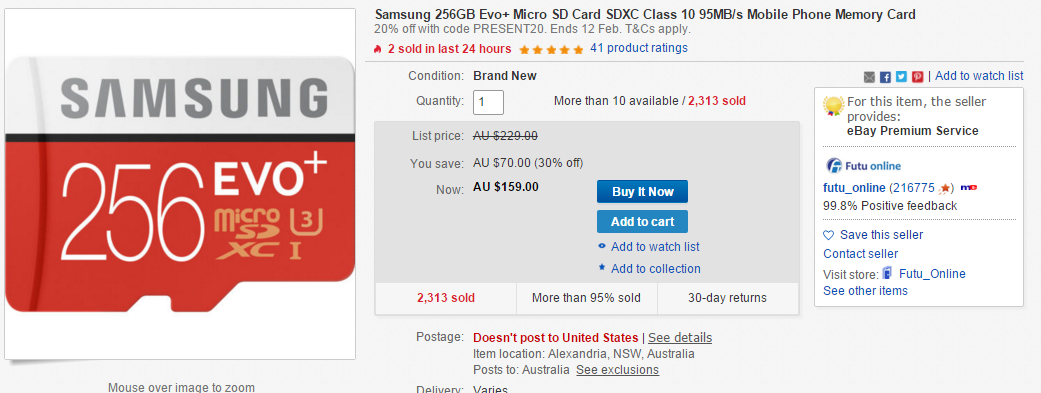
Task: Share listing on Facebook icon
Action: (885, 77)
